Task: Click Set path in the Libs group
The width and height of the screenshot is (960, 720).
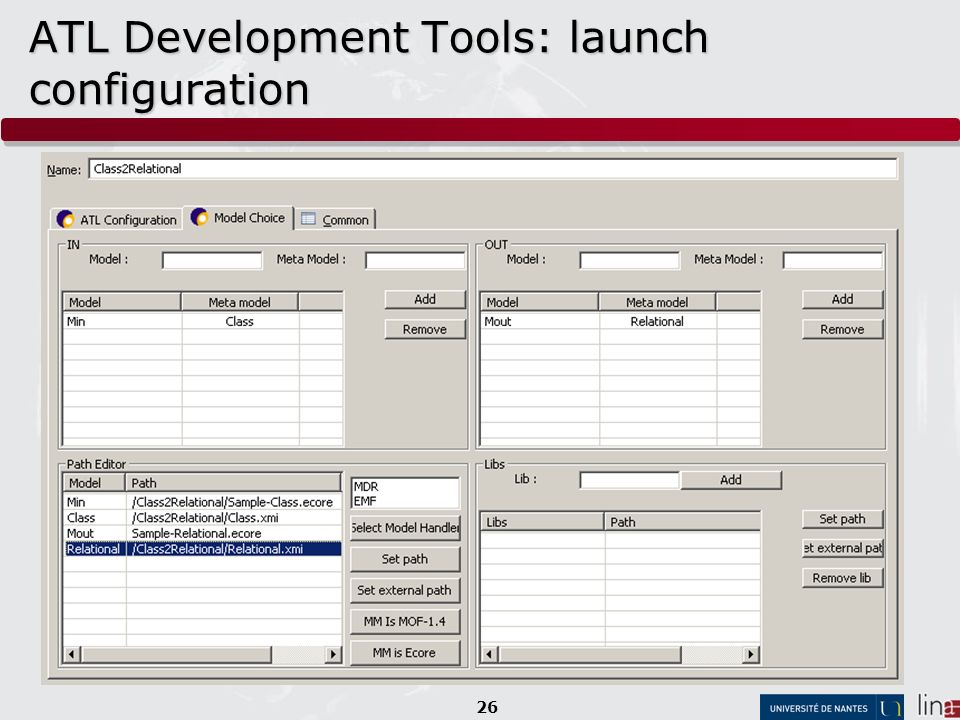Action: (842, 519)
